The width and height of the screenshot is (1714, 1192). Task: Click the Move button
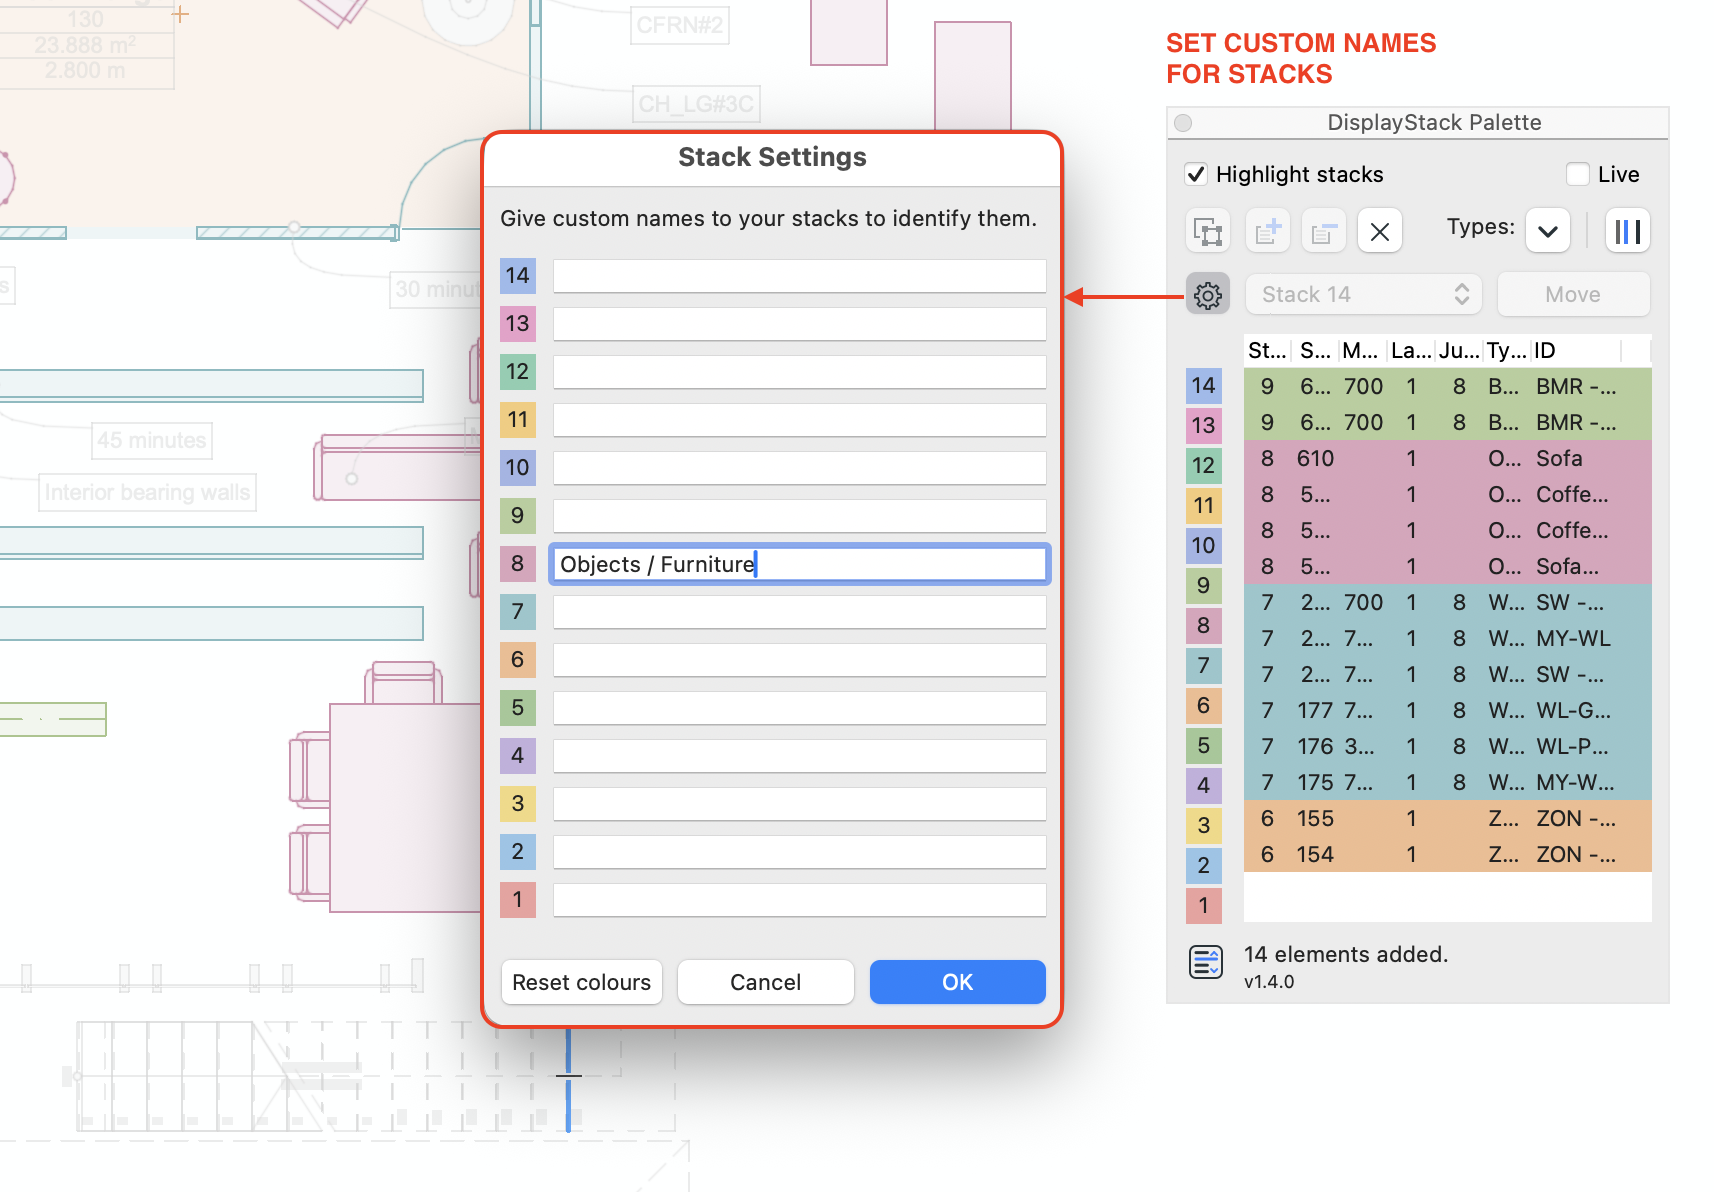pyautogui.click(x=1573, y=295)
